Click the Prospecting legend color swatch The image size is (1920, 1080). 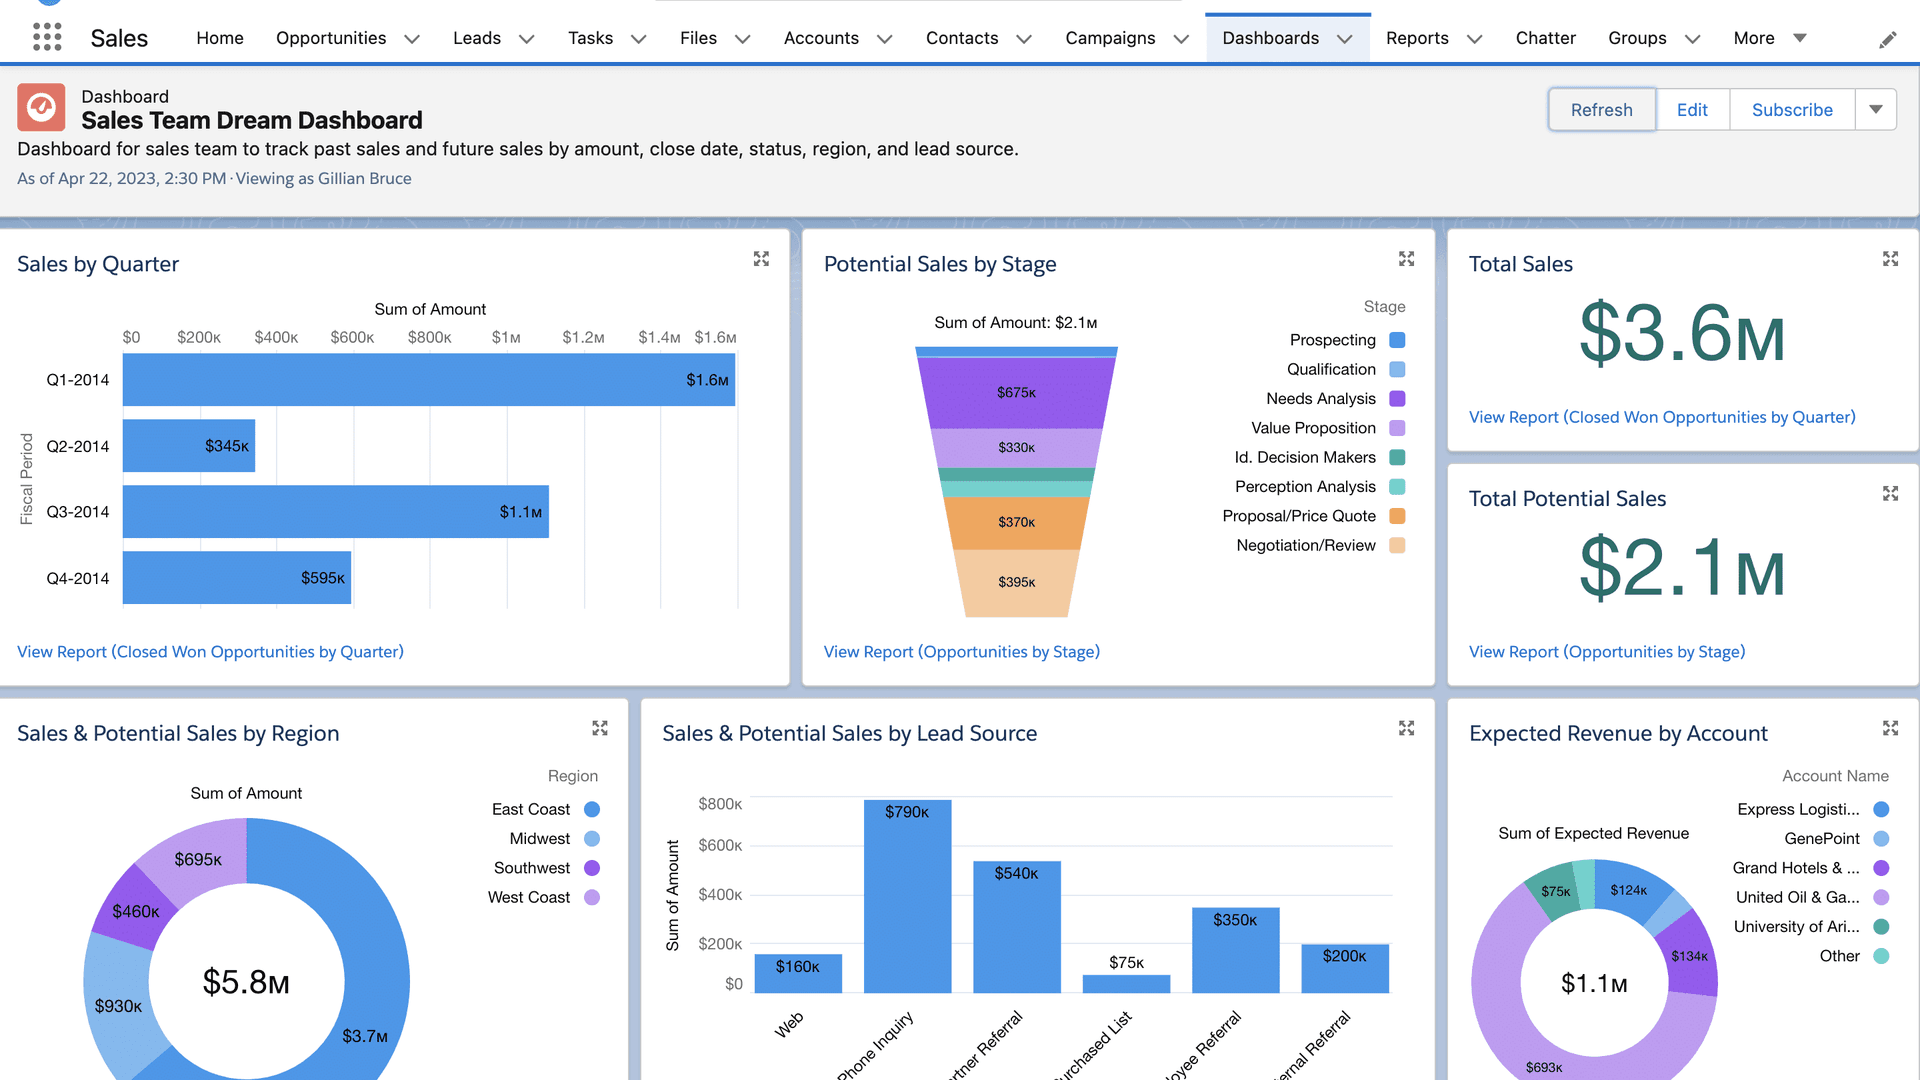1397,340
